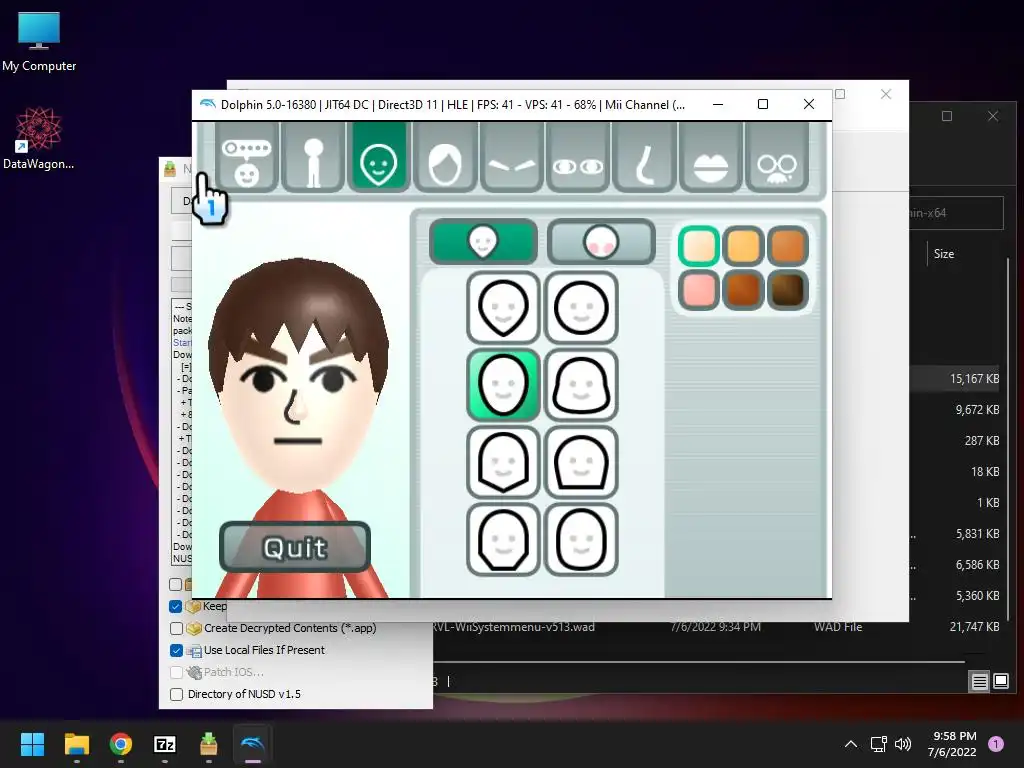Show hidden system tray icons
The height and width of the screenshot is (768, 1024).
pos(851,744)
